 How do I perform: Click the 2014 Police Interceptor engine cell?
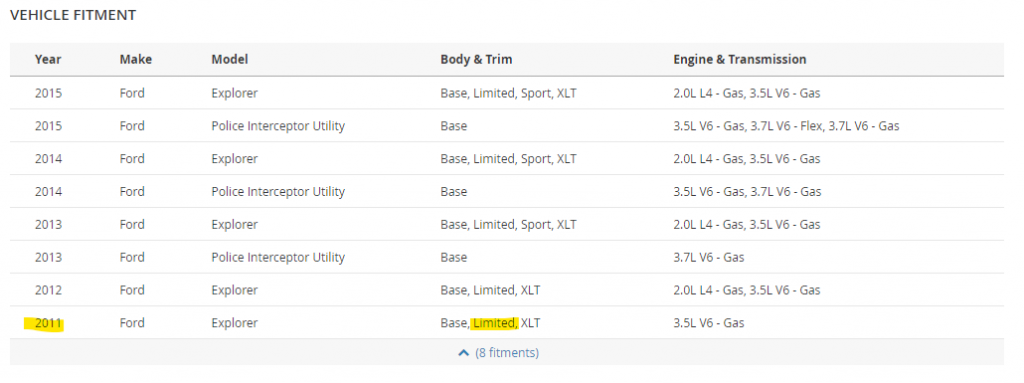[747, 192]
